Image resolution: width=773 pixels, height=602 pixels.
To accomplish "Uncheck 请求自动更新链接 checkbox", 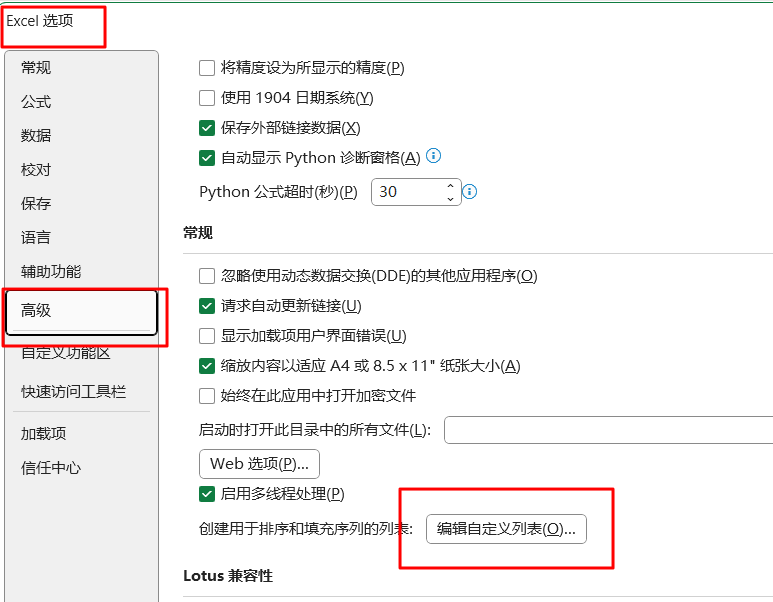I will [207, 306].
